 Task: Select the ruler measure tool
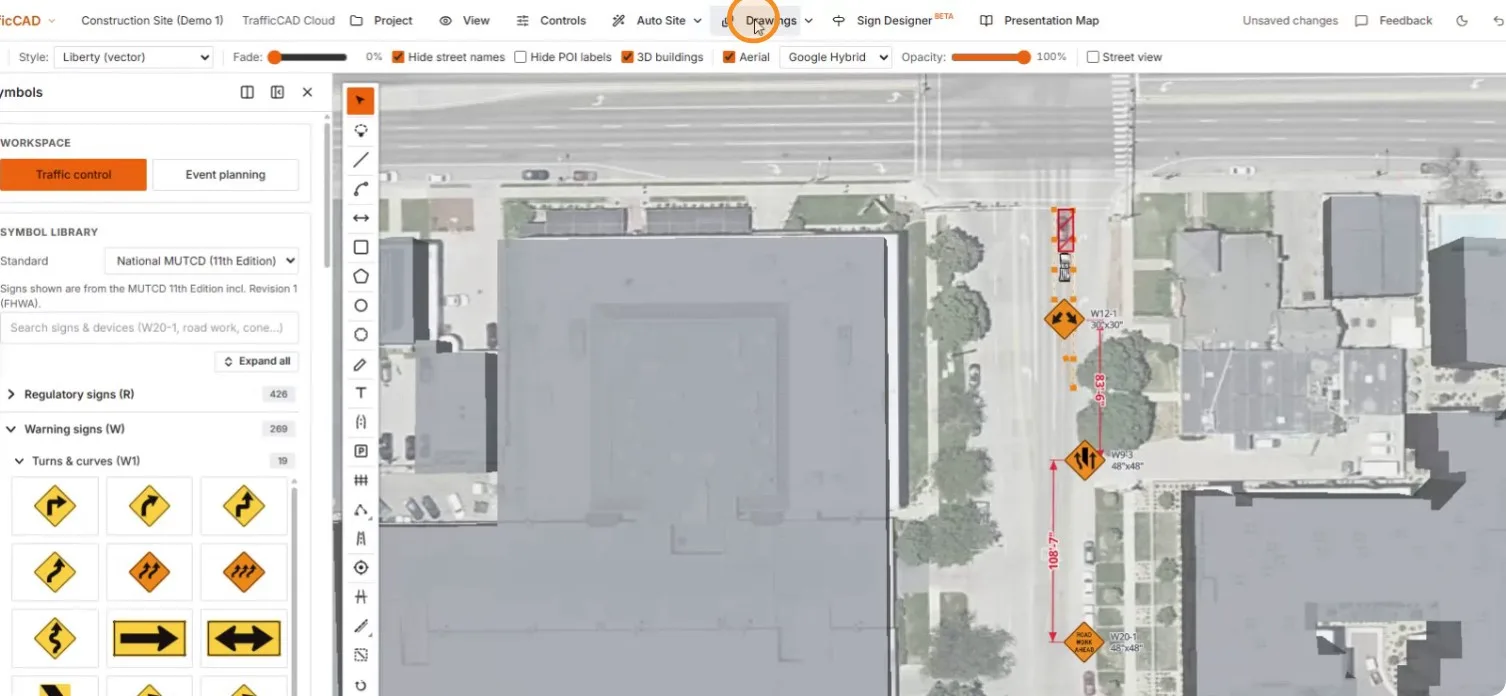tap(361, 626)
